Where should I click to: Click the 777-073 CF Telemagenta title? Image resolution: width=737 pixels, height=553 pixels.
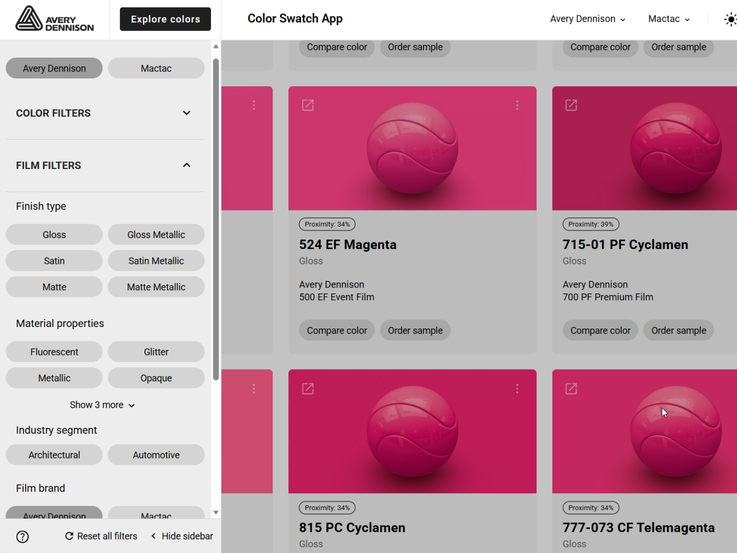click(x=638, y=528)
